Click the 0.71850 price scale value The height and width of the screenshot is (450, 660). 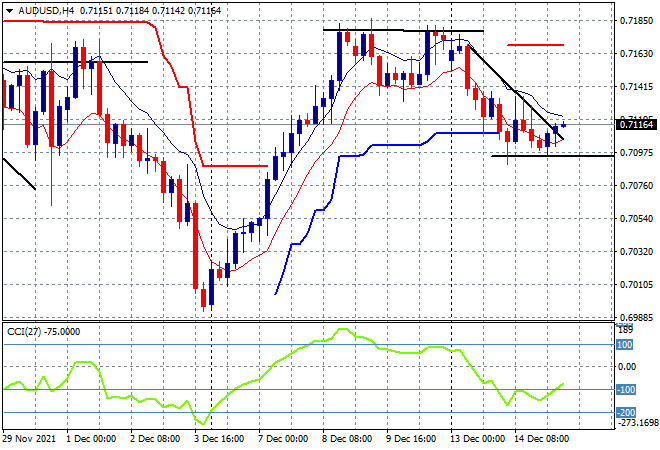tap(636, 21)
